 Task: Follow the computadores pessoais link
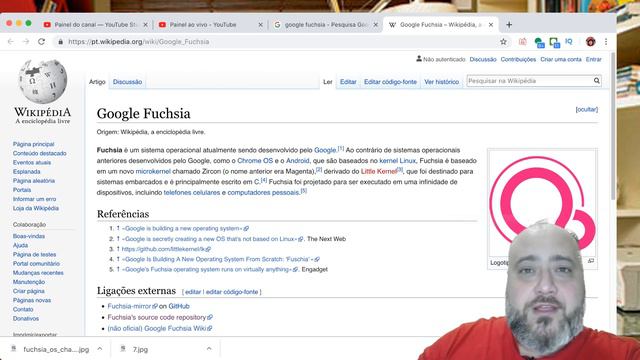pyautogui.click(x=264, y=193)
